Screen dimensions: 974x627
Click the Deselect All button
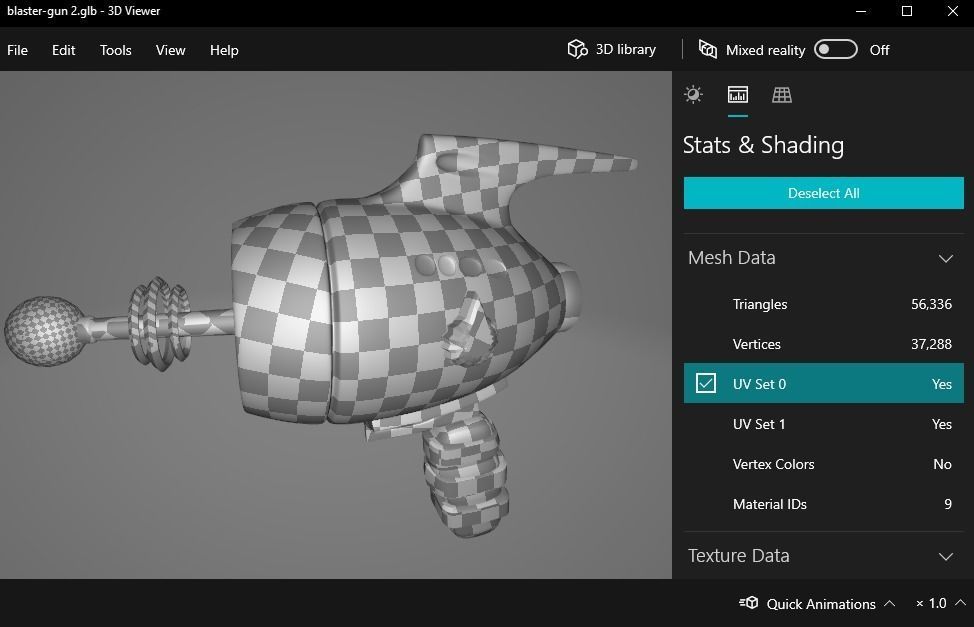[x=824, y=193]
